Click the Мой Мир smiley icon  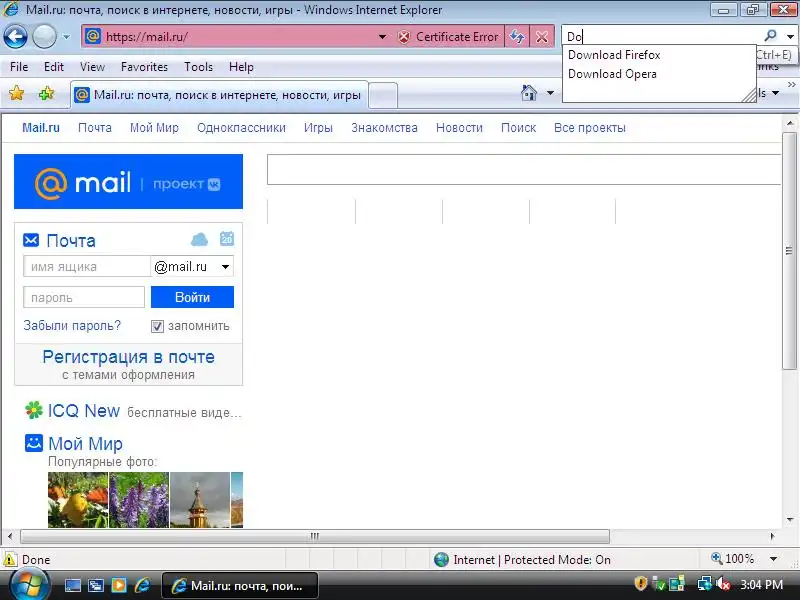point(34,443)
